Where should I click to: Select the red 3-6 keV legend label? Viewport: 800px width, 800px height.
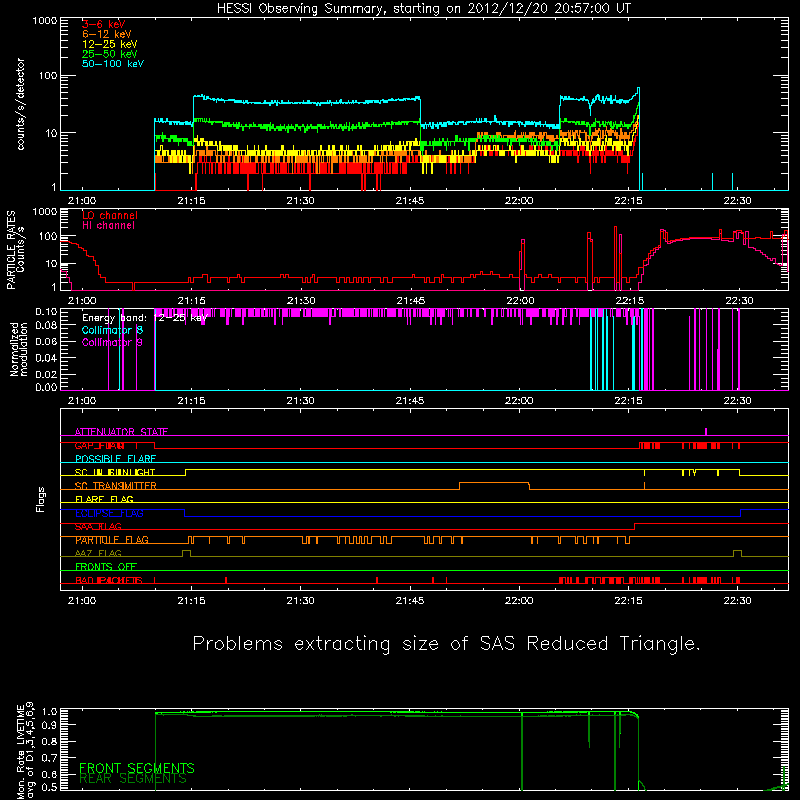[103, 24]
